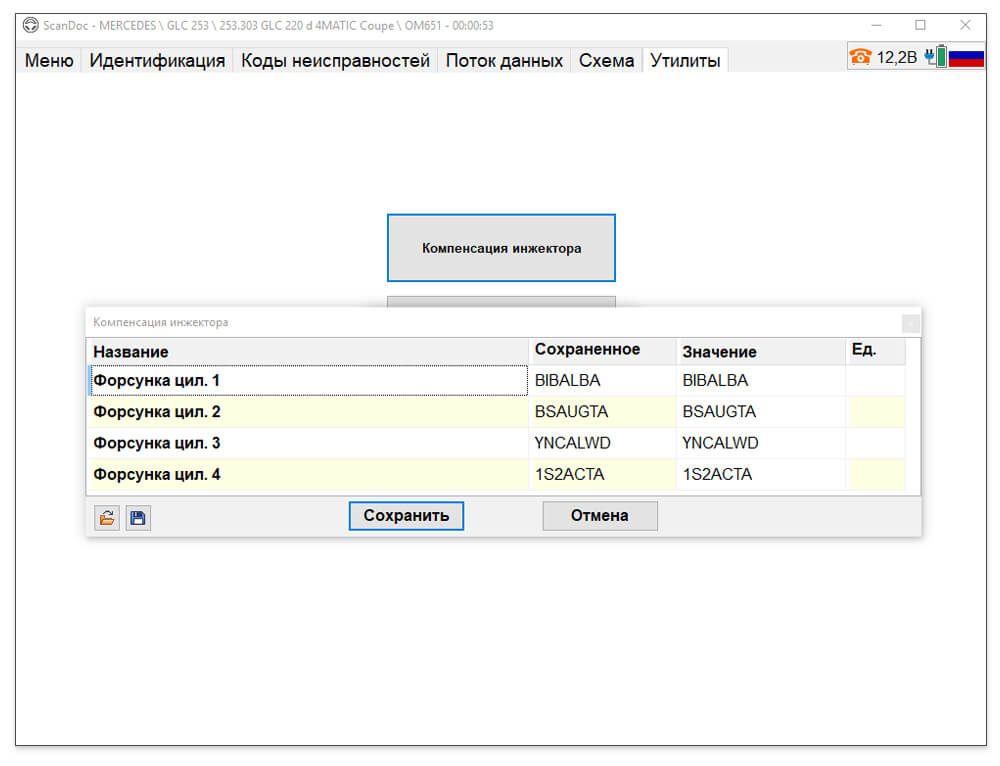Switch to the Идентификация tab

[157, 61]
